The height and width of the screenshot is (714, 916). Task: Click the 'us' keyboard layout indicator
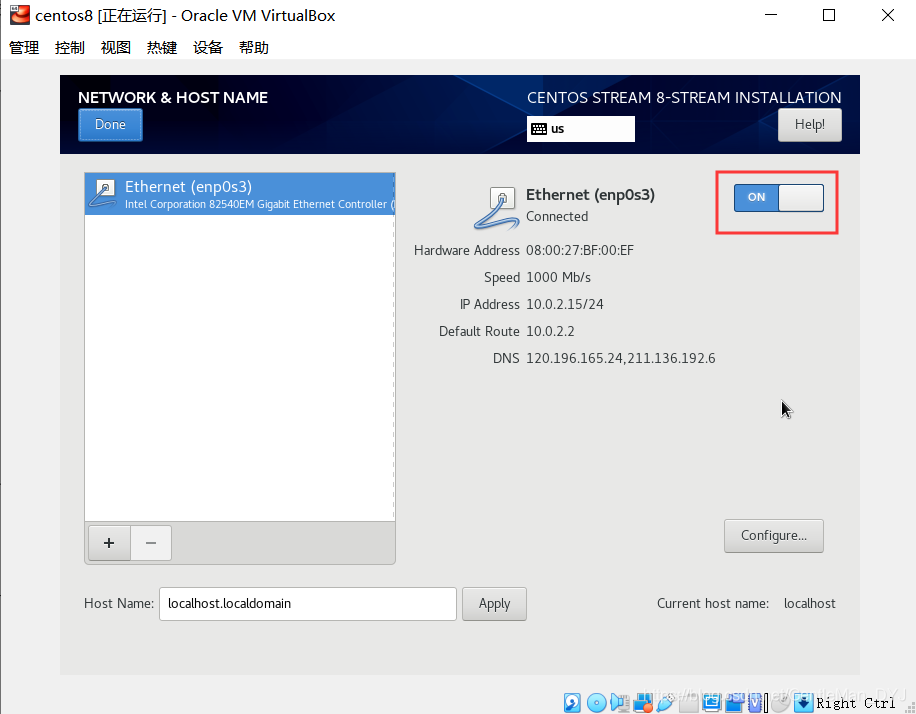coord(581,129)
